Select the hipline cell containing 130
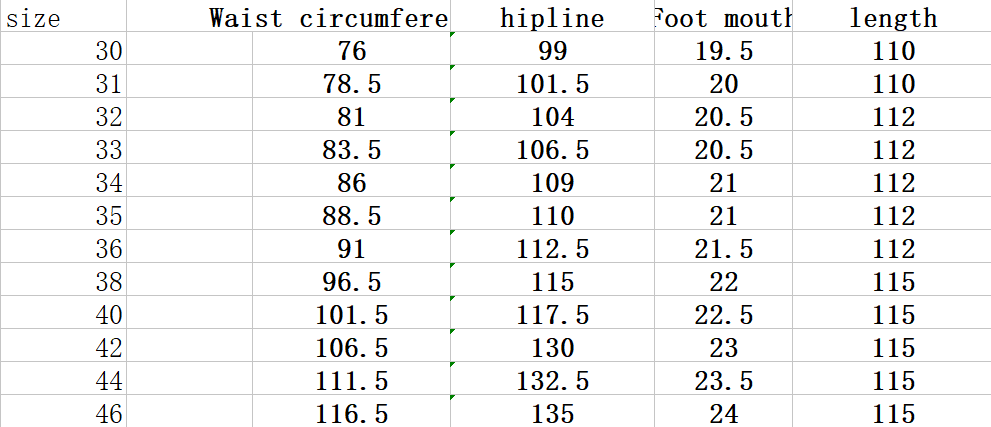Image resolution: width=991 pixels, height=427 pixels. 552,348
